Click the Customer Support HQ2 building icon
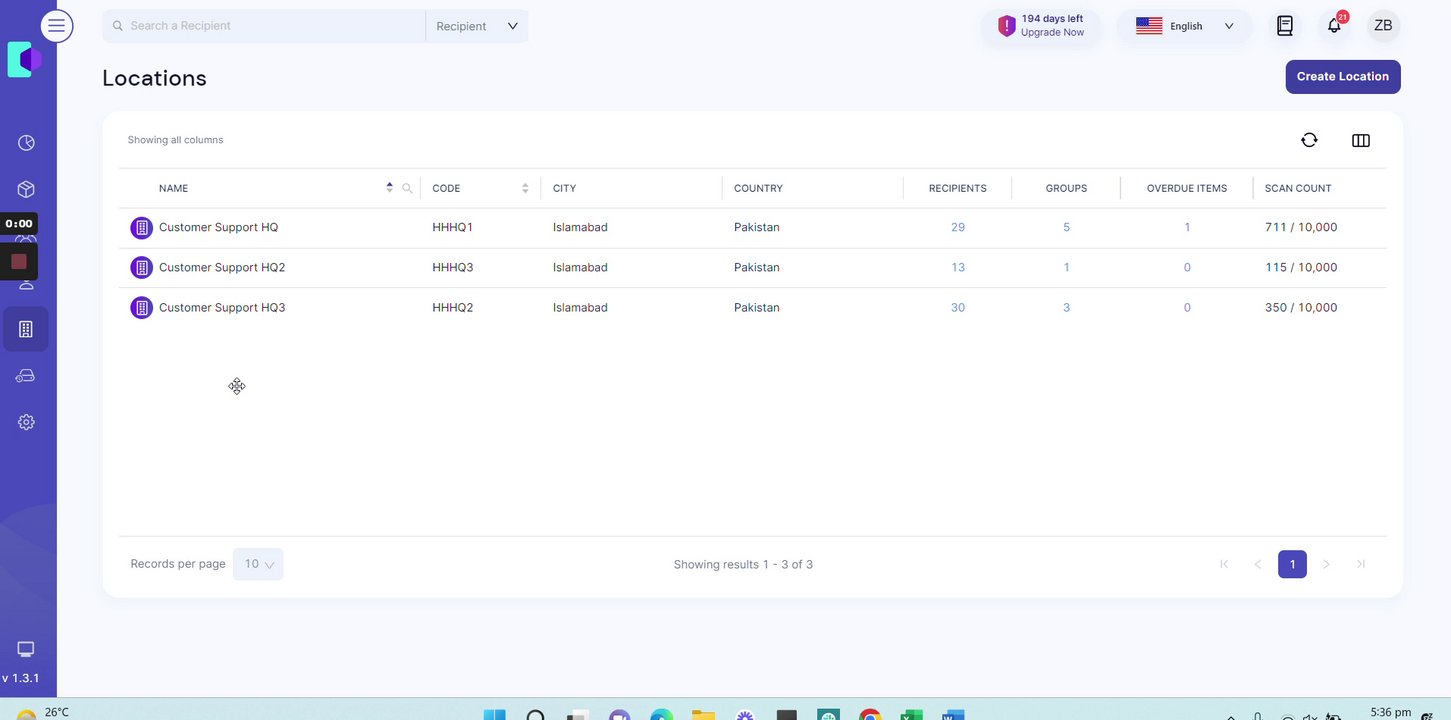Image resolution: width=1451 pixels, height=720 pixels. click(141, 268)
